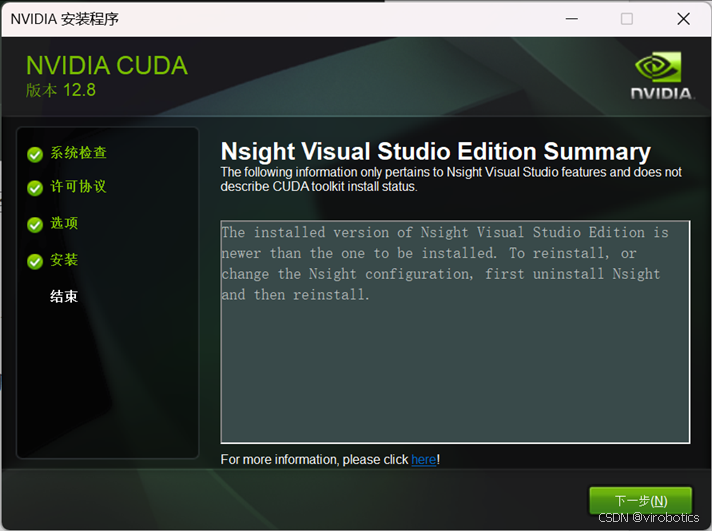Screen dimensions: 712x531
Task: Click the green checkmark beside 系统检查
Action: pyautogui.click(x=35, y=154)
